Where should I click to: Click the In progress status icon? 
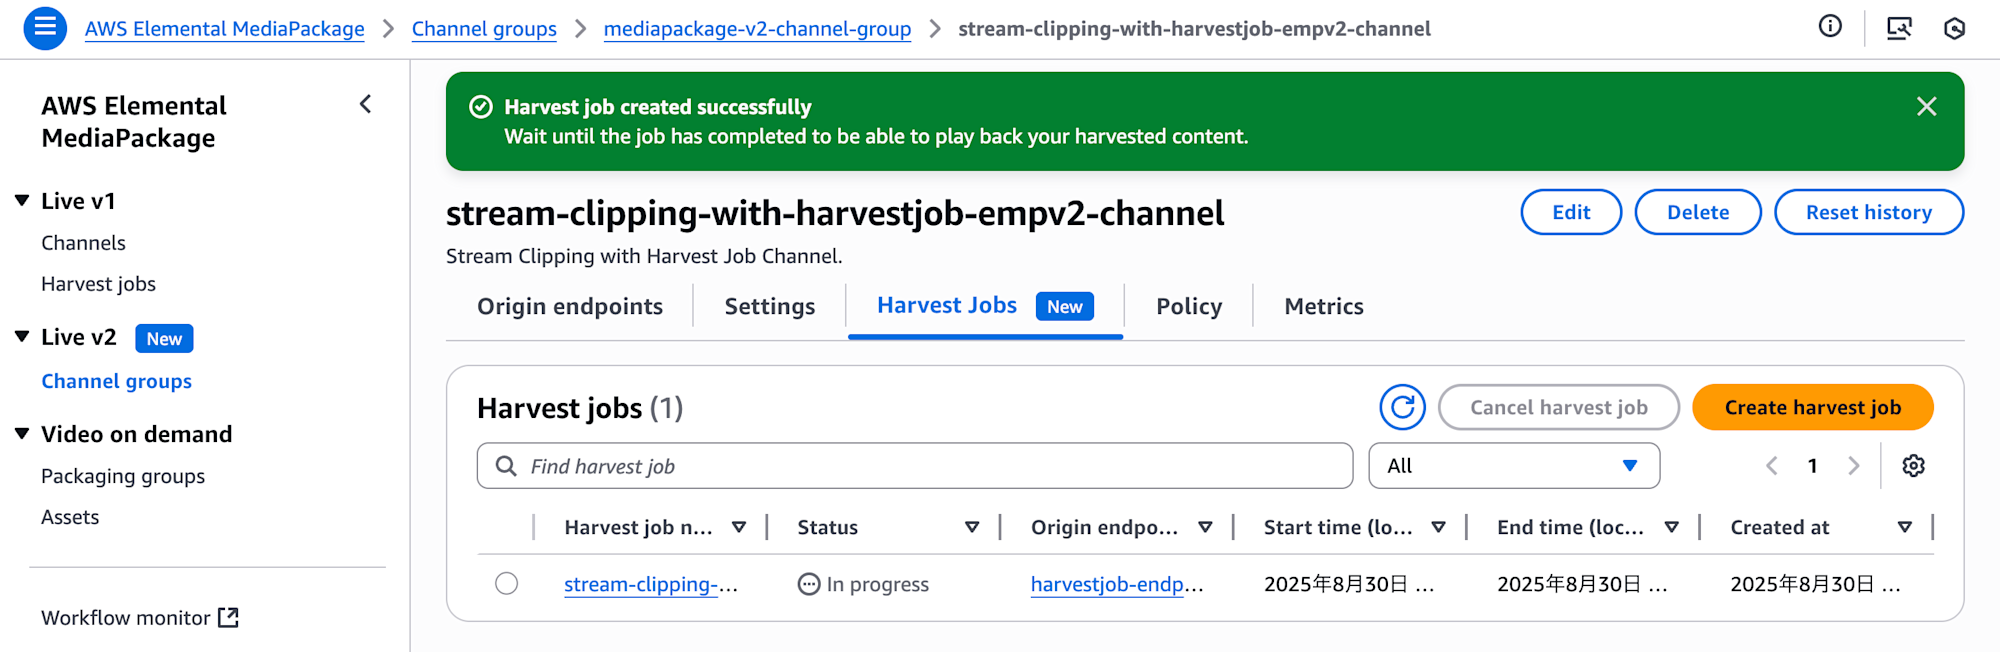pyautogui.click(x=809, y=584)
